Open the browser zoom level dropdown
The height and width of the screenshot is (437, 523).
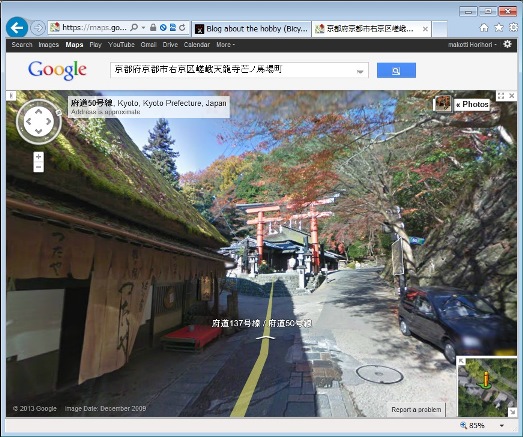pos(502,426)
